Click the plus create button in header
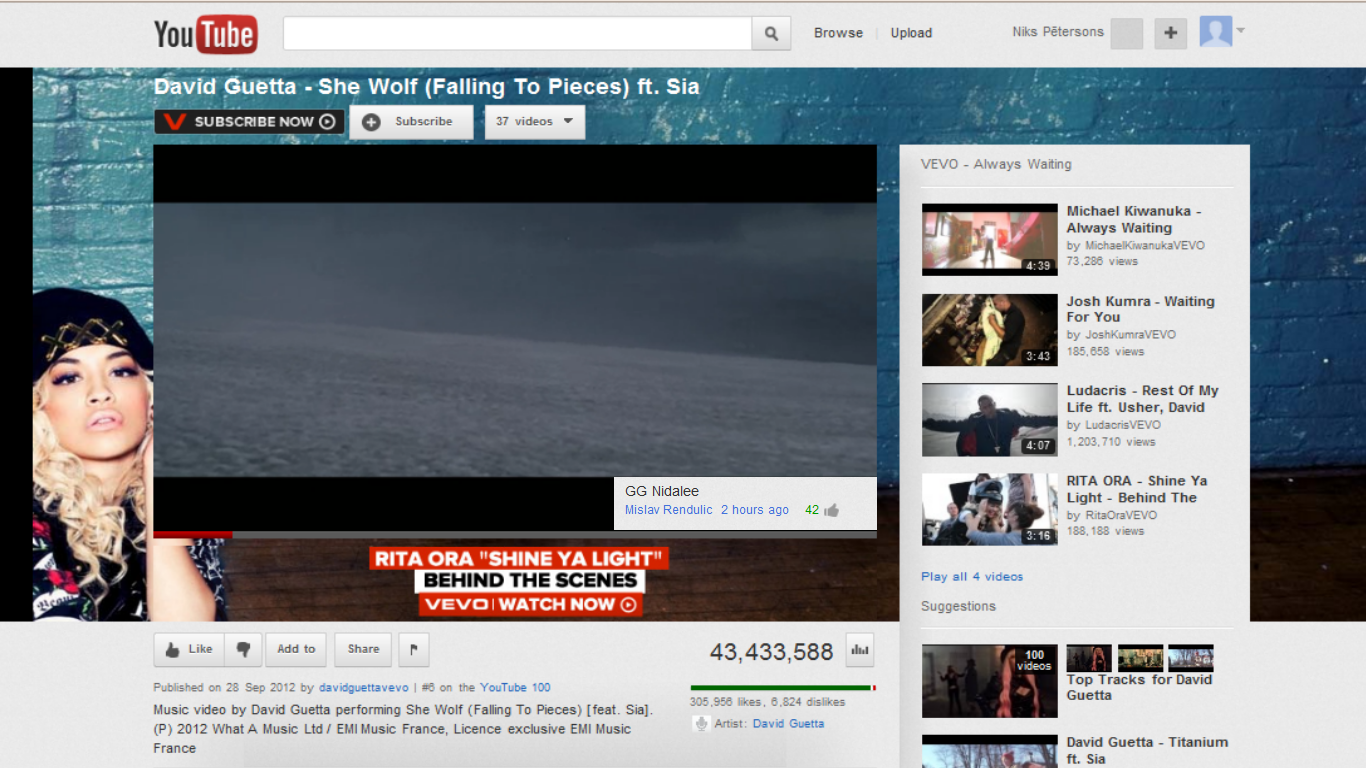Image resolution: width=1366 pixels, height=768 pixels. tap(1171, 33)
